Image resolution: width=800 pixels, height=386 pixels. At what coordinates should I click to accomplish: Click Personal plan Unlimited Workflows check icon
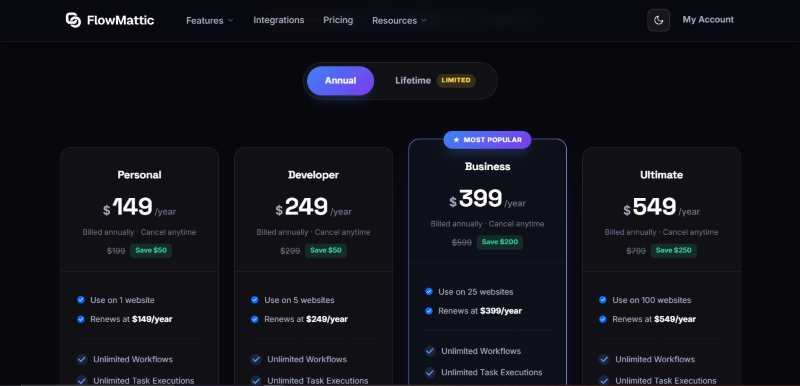tap(82, 359)
